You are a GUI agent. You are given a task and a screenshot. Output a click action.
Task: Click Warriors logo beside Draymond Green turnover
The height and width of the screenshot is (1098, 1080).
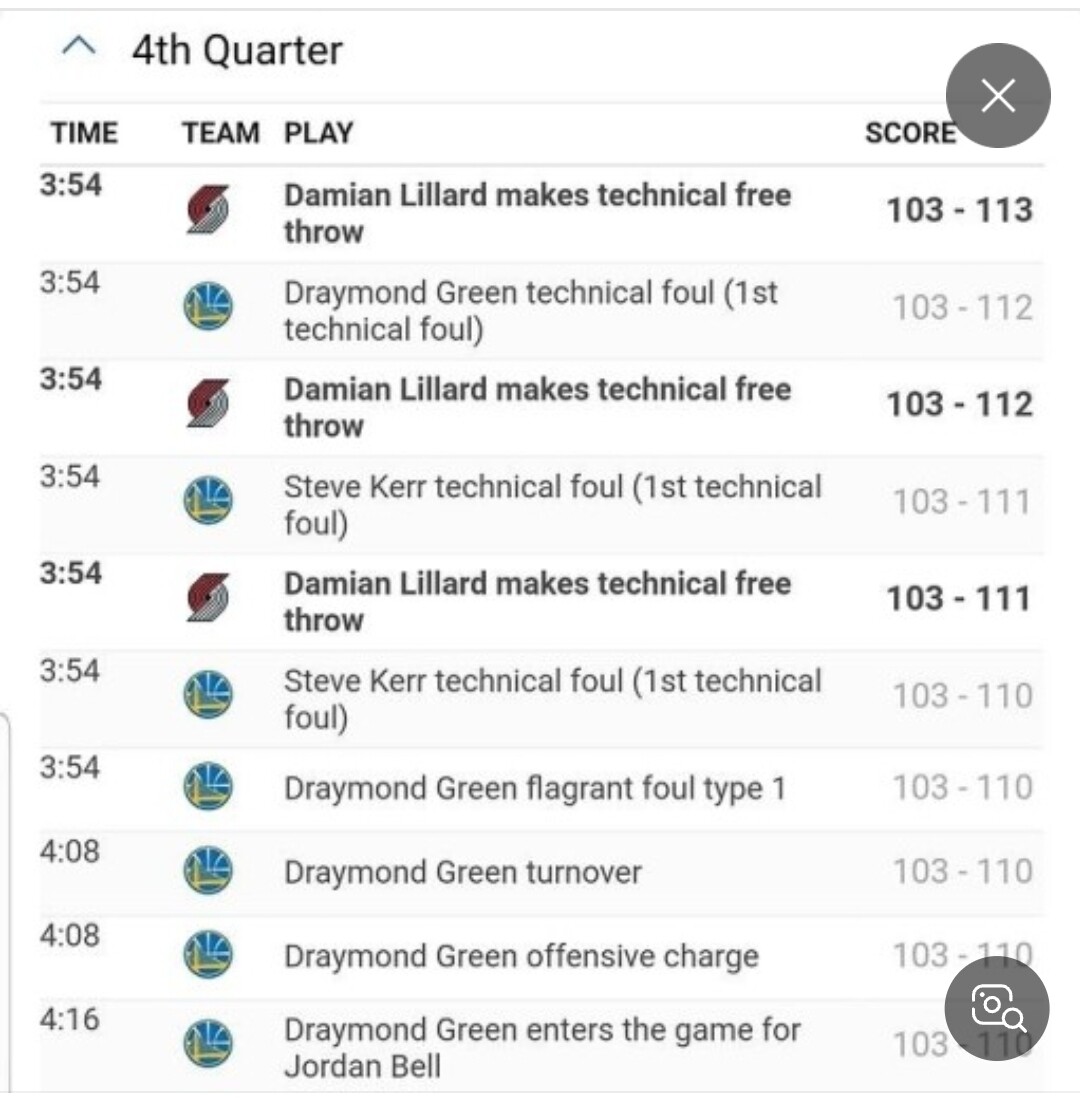click(x=208, y=871)
